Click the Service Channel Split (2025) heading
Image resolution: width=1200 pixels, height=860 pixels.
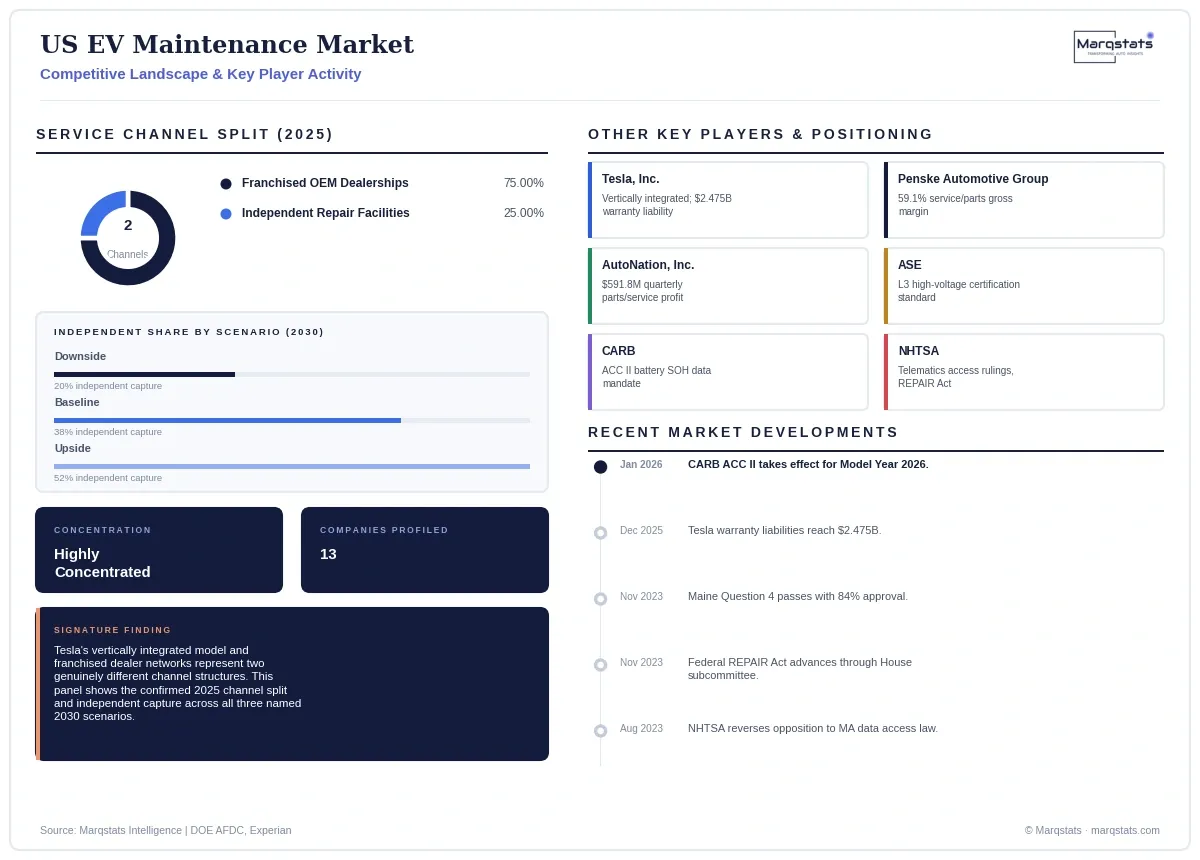tap(185, 134)
